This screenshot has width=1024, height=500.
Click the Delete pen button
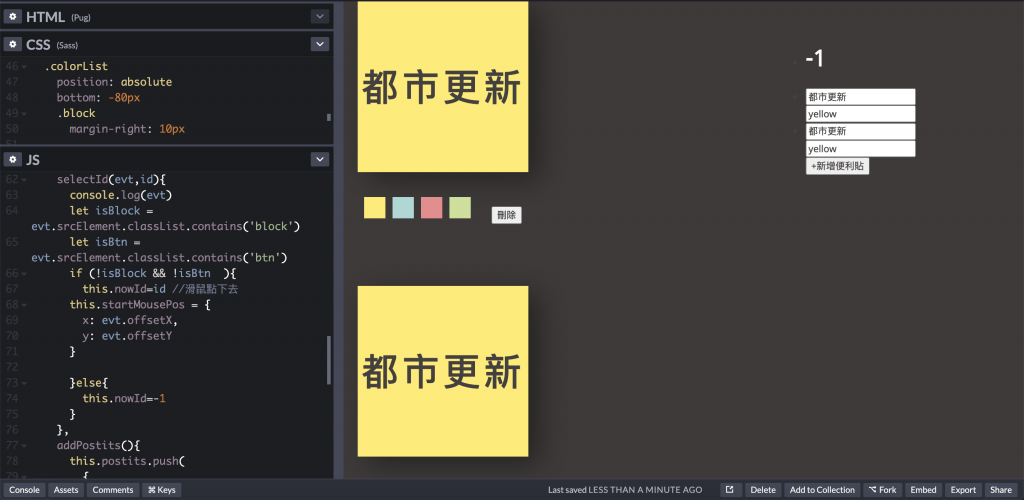click(763, 490)
